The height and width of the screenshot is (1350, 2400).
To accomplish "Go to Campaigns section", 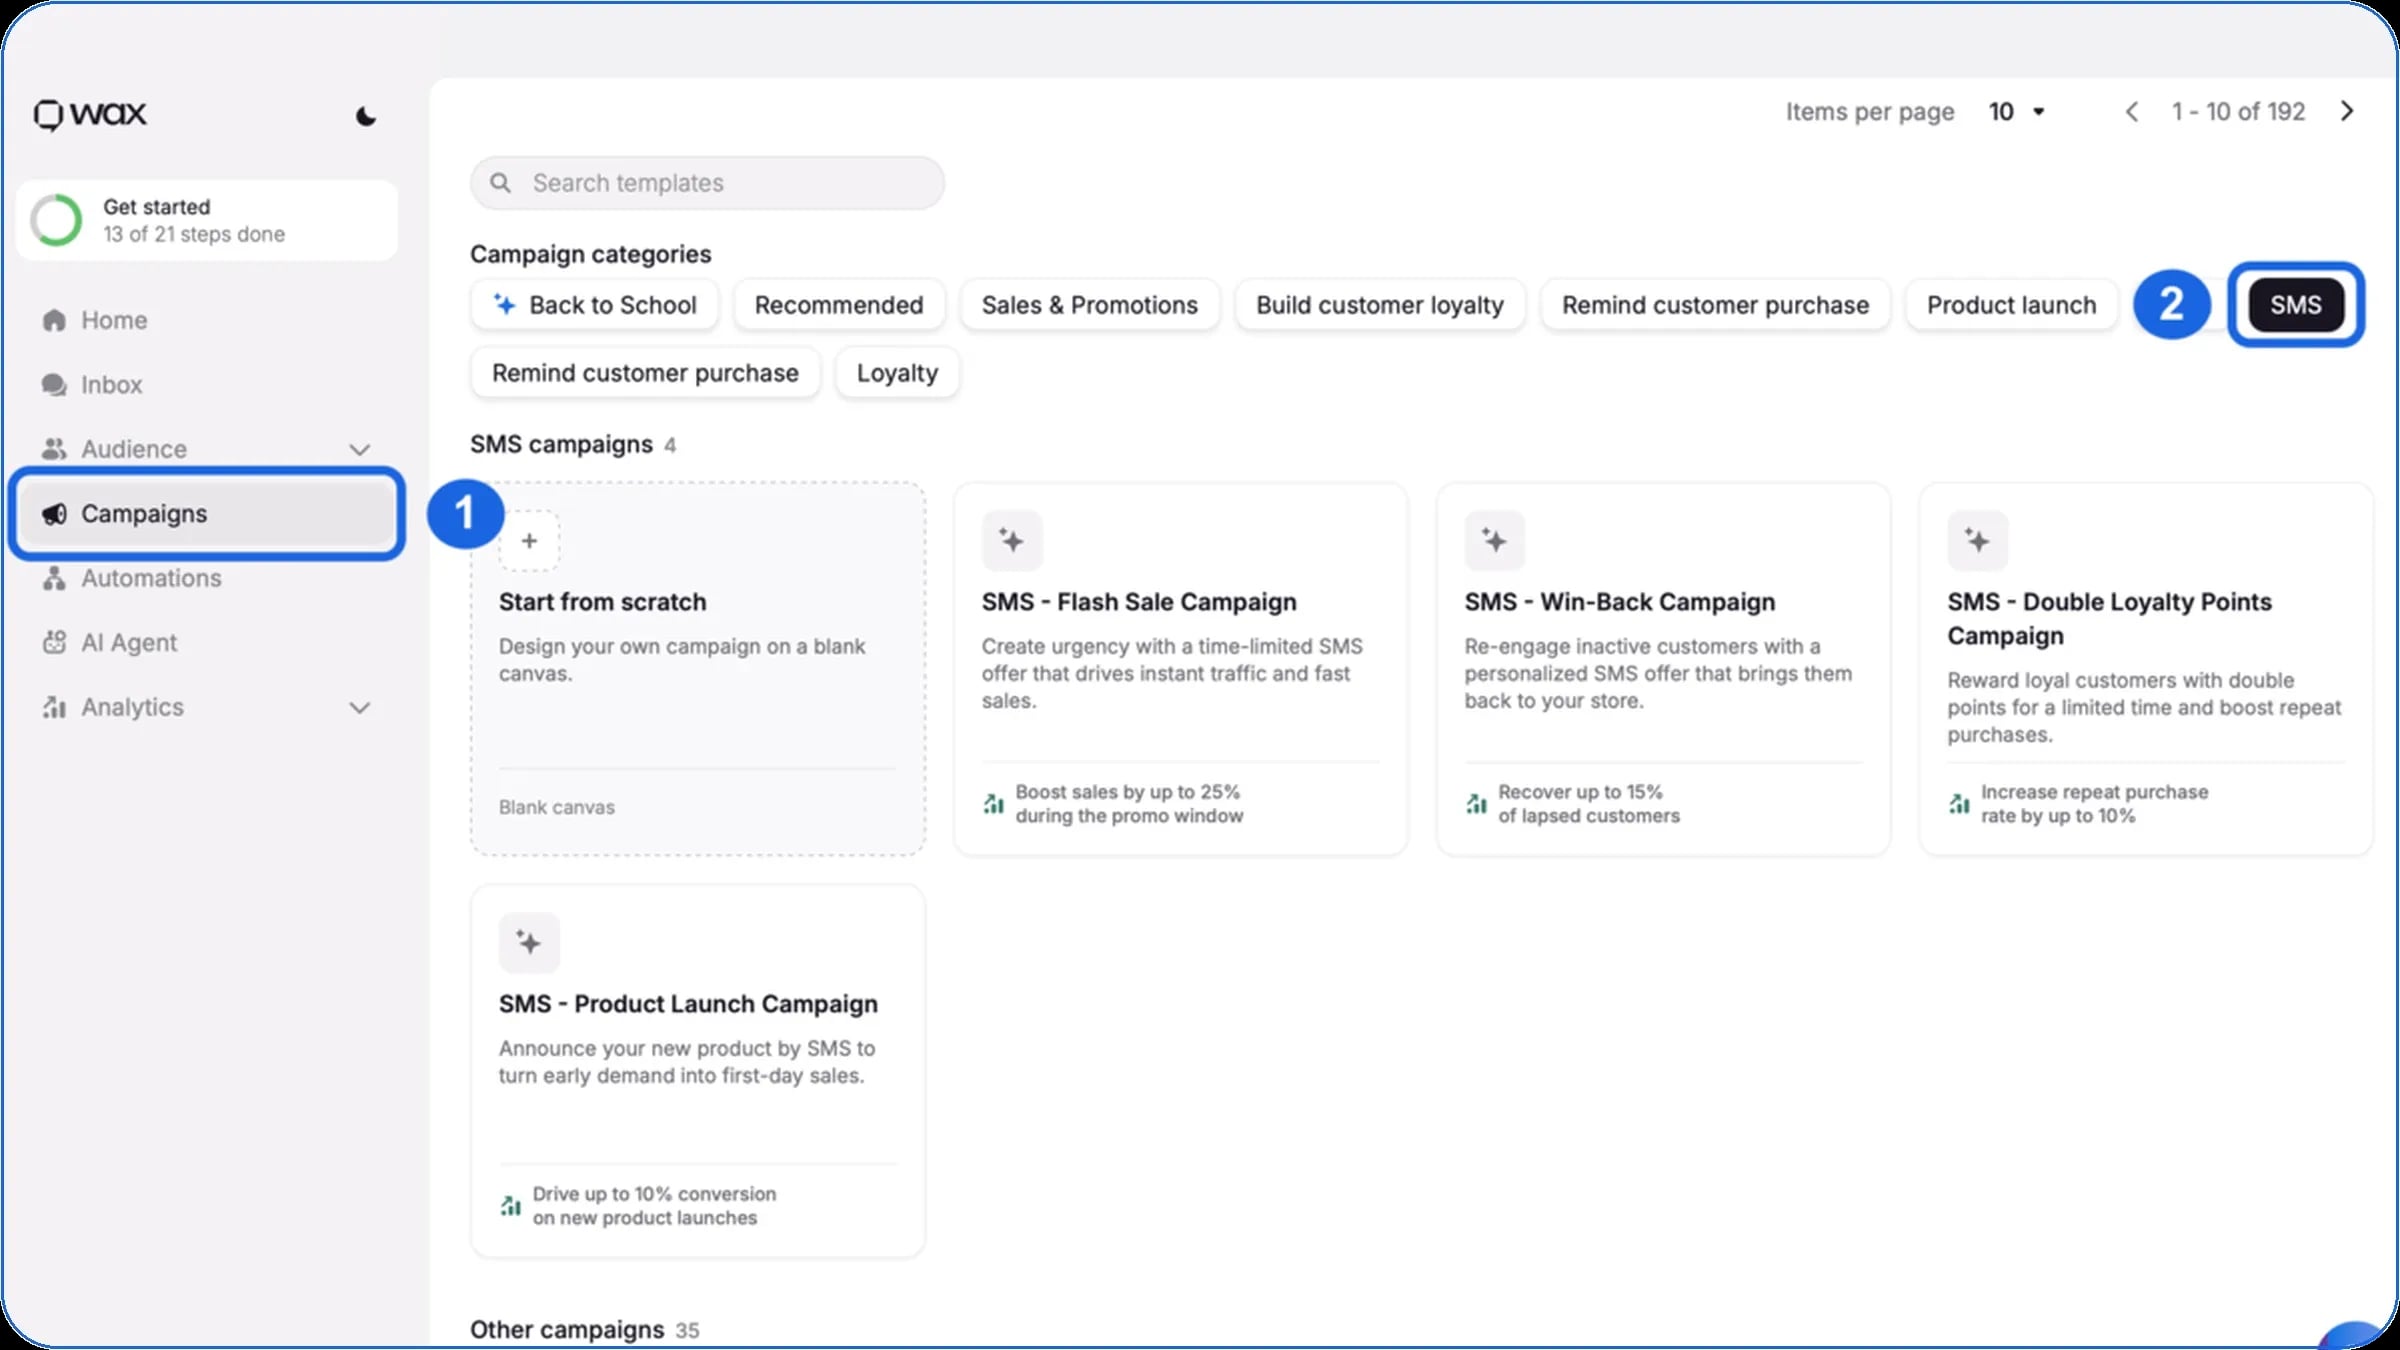I will click(x=208, y=514).
